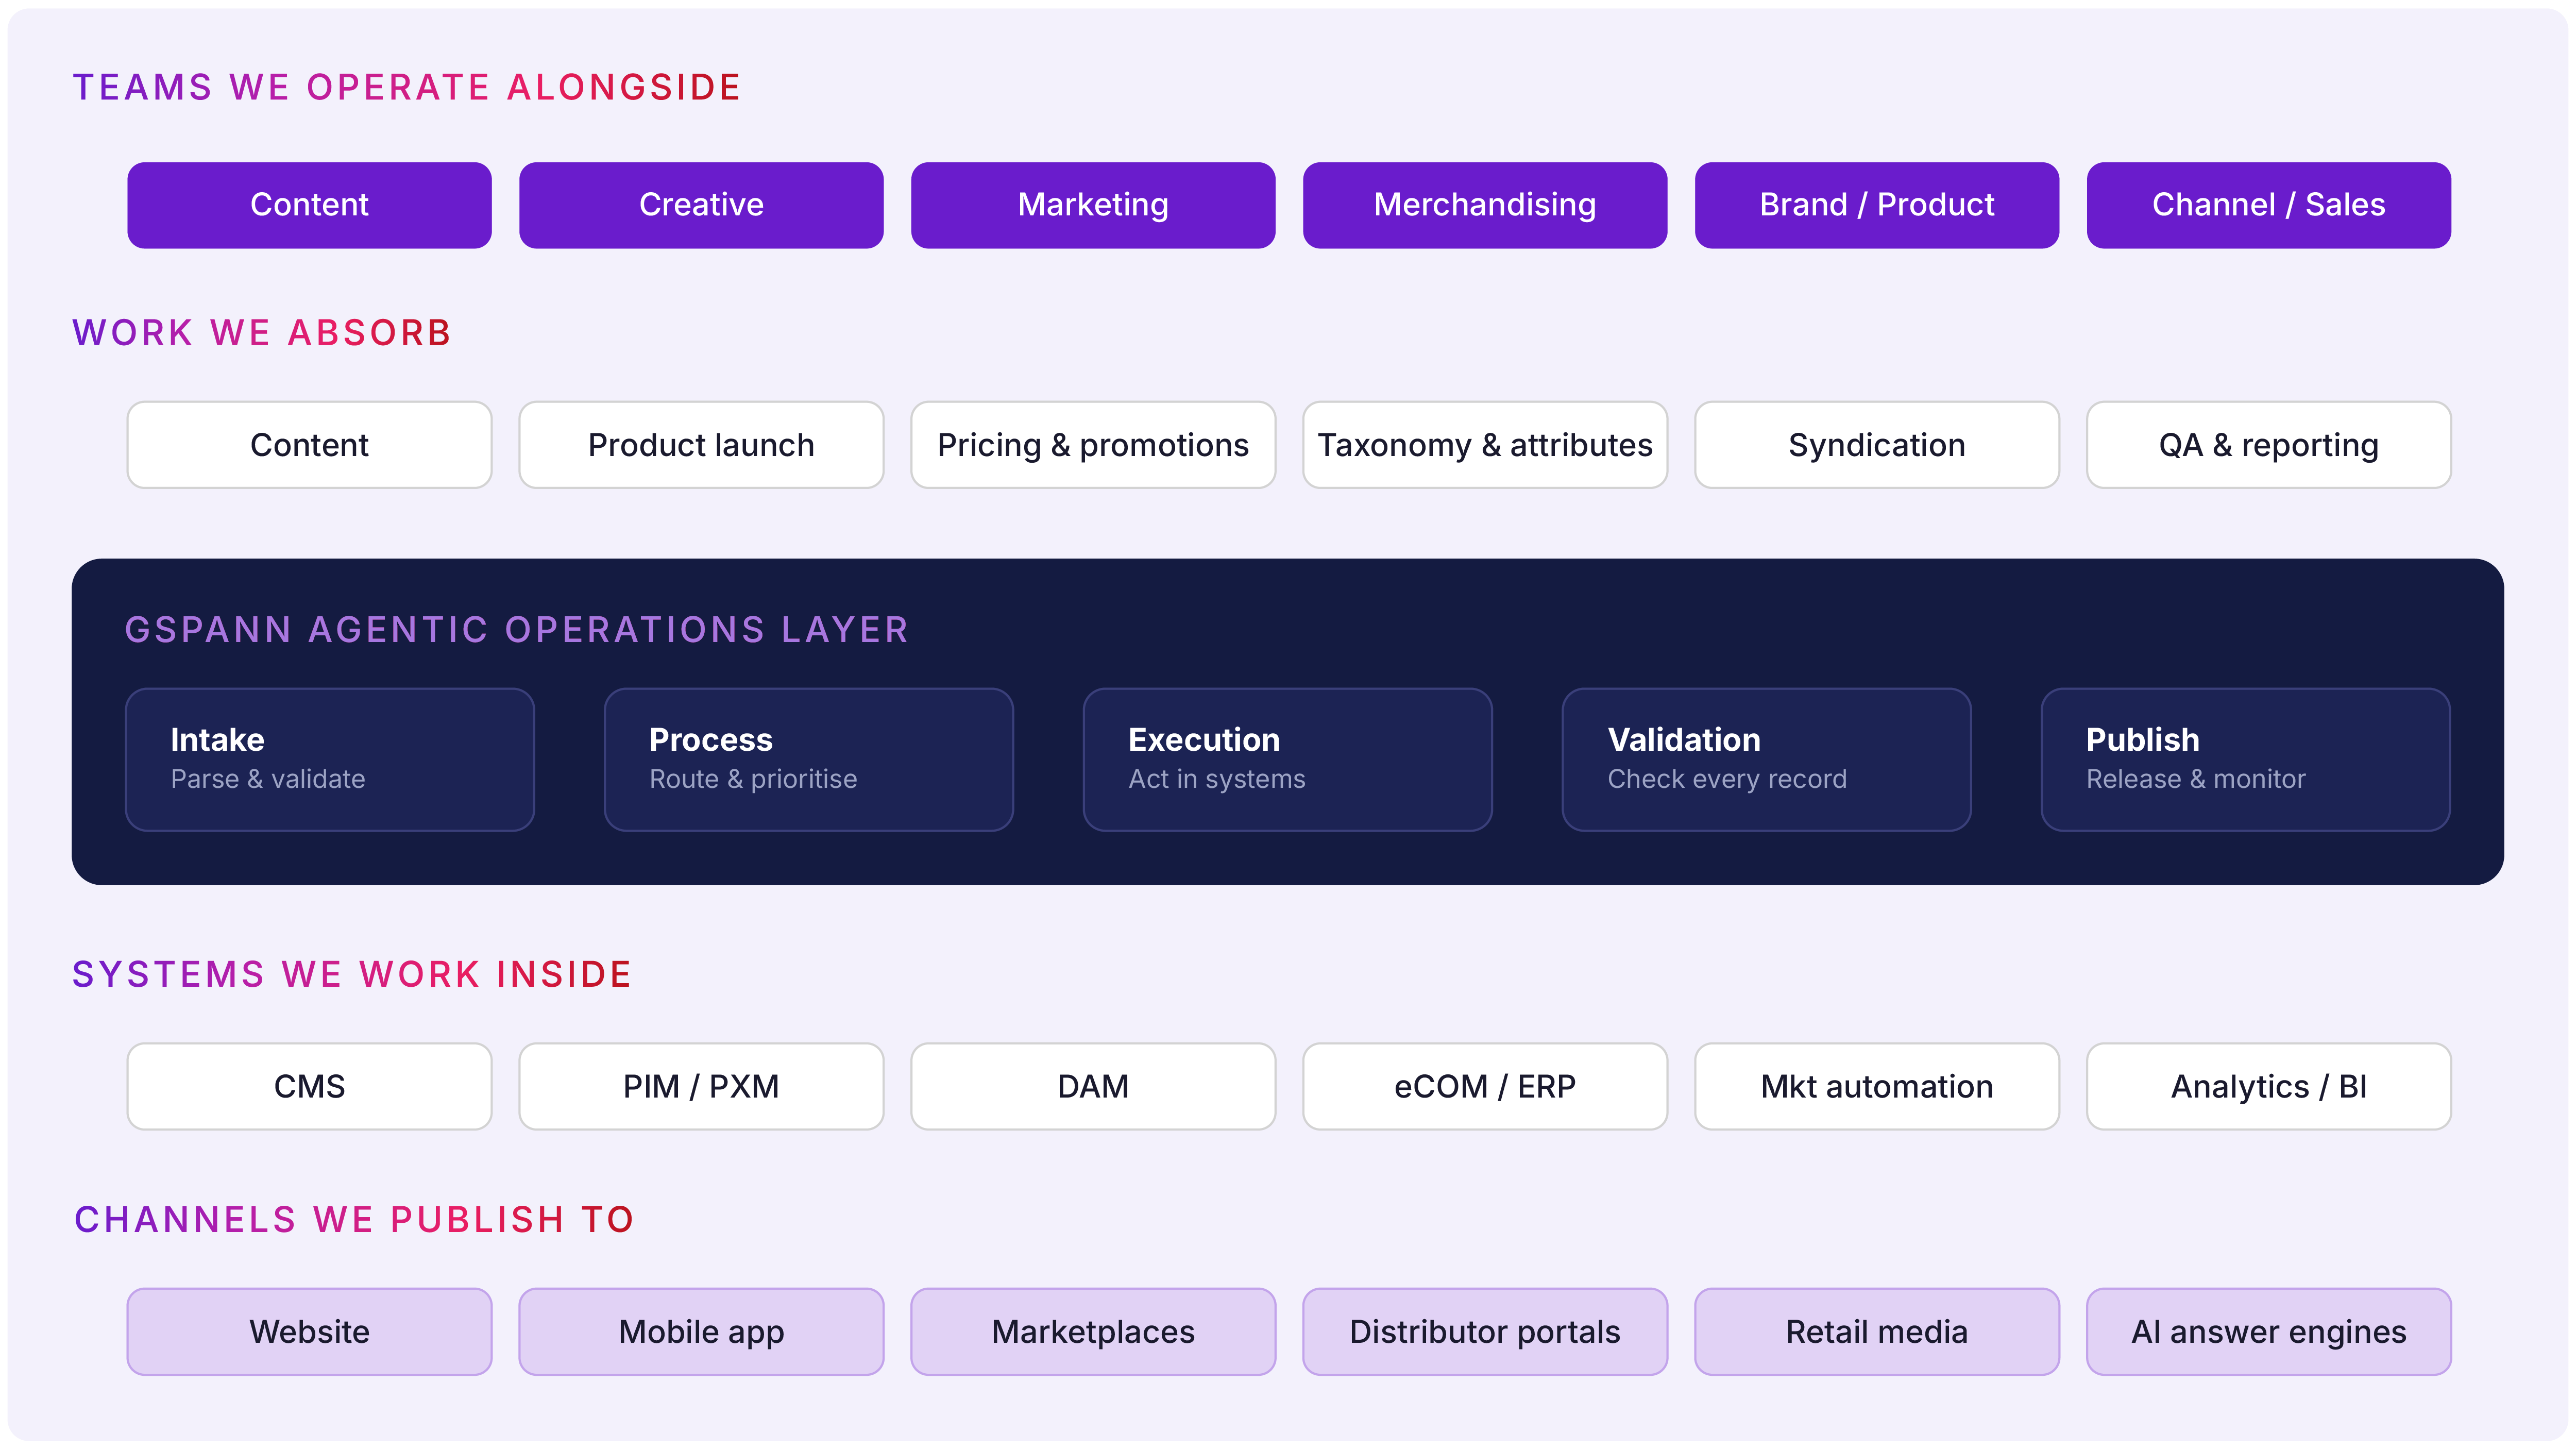
Task: Select the Taxonomy & attributes box
Action: click(x=1485, y=445)
